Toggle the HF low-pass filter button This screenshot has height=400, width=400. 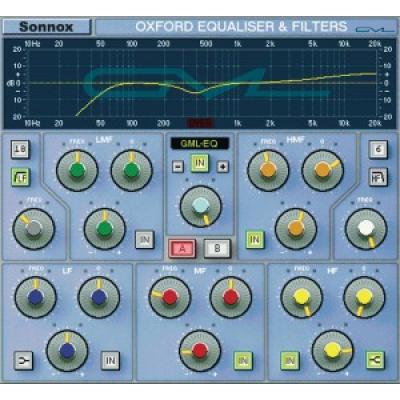pos(378,177)
